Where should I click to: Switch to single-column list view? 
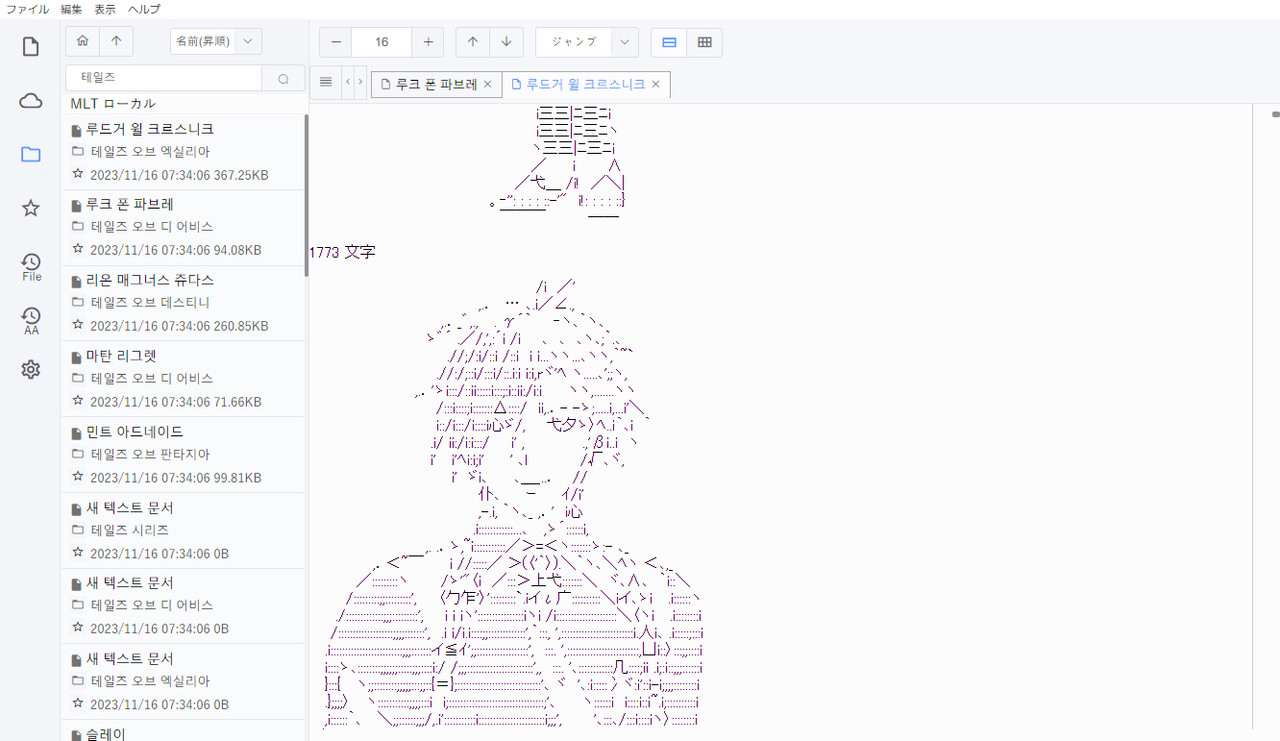[x=669, y=42]
